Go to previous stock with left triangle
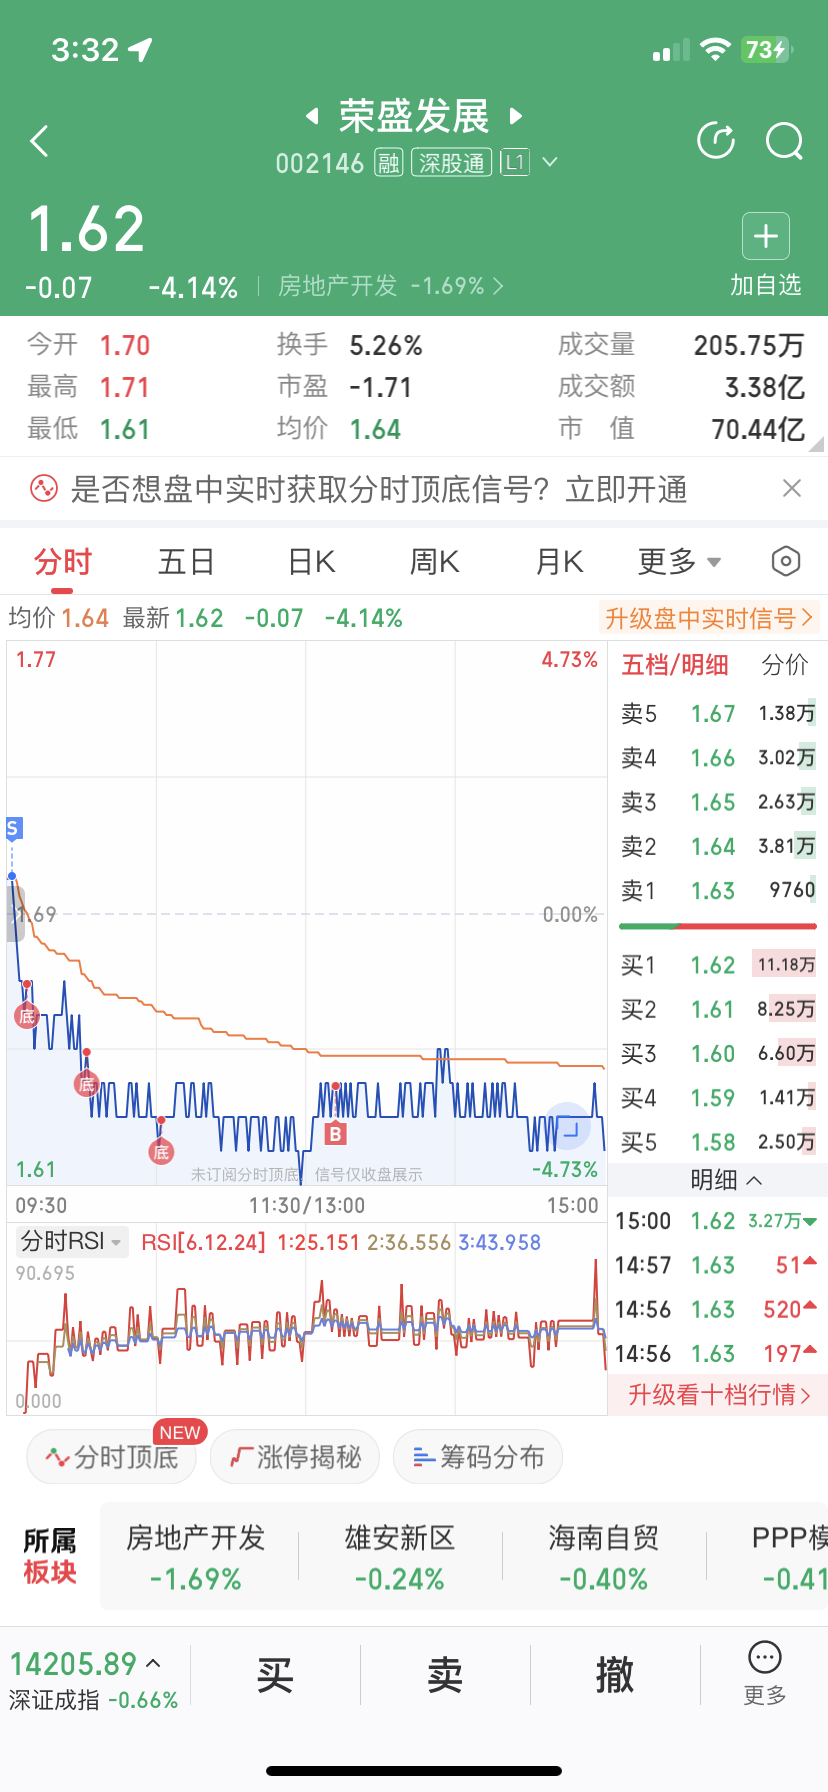This screenshot has width=828, height=1792. click(x=312, y=116)
